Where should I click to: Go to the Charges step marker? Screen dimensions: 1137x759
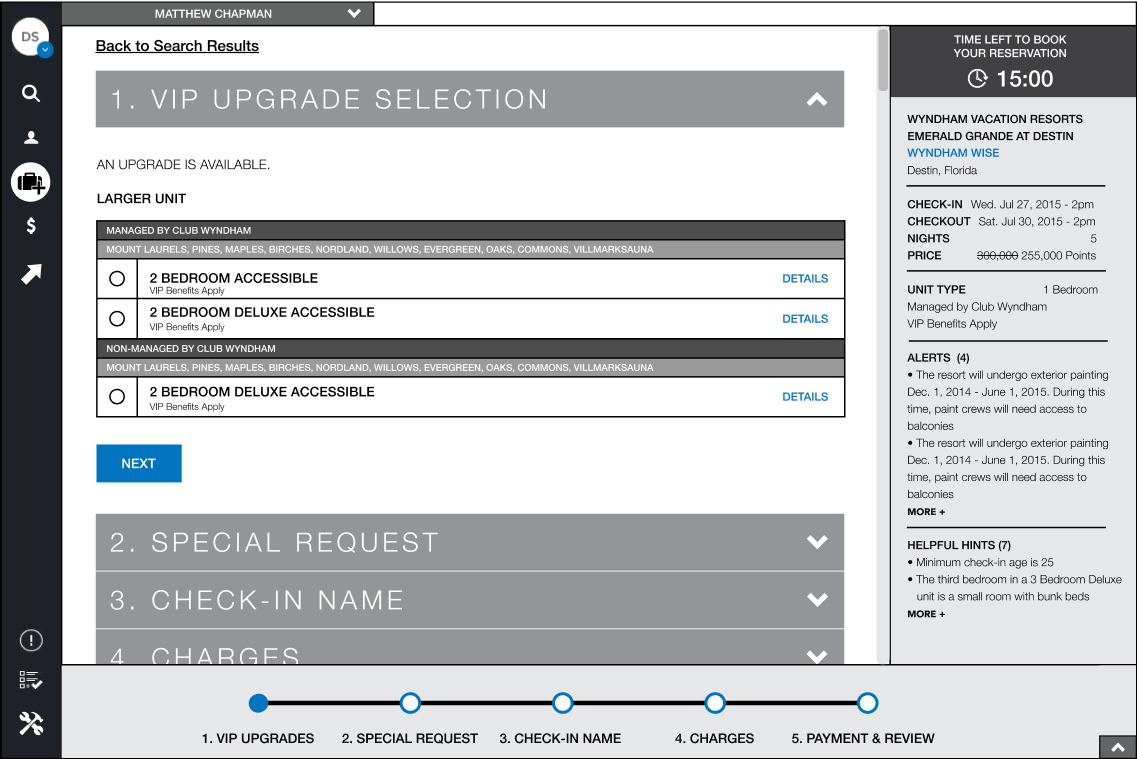click(715, 703)
